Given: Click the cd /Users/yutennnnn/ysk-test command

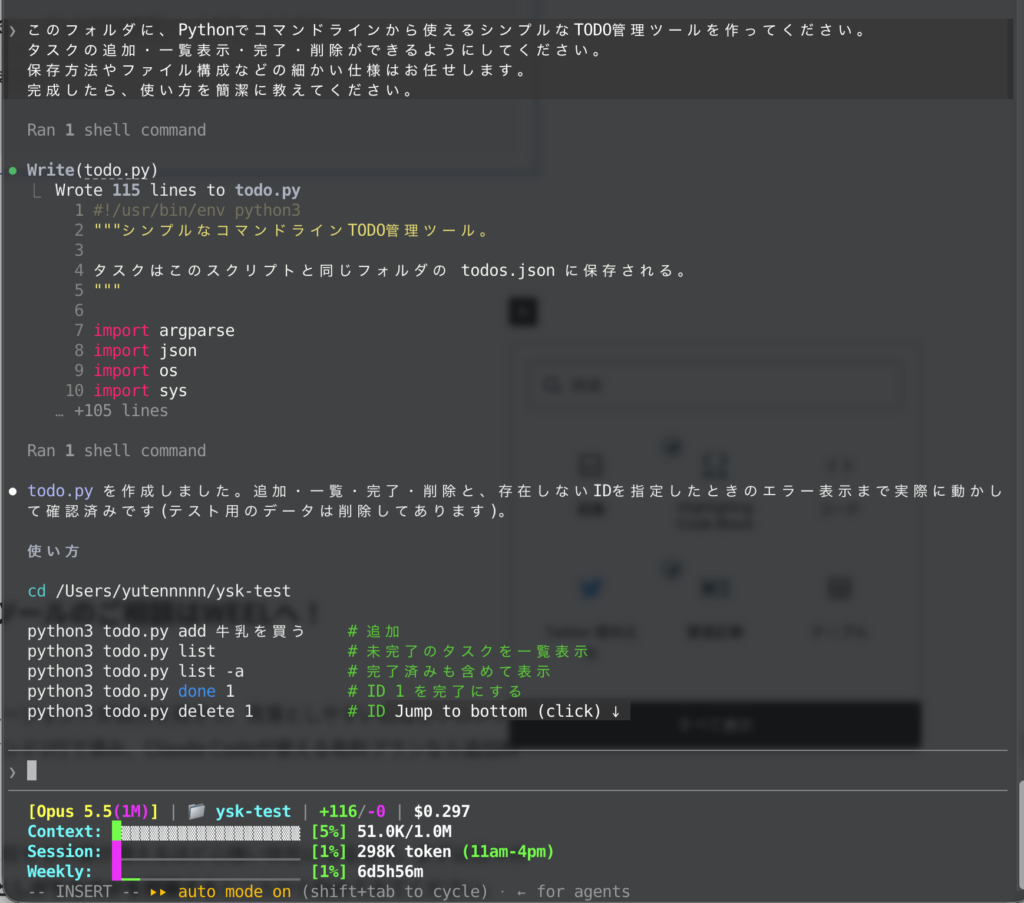Looking at the screenshot, I should (159, 592).
